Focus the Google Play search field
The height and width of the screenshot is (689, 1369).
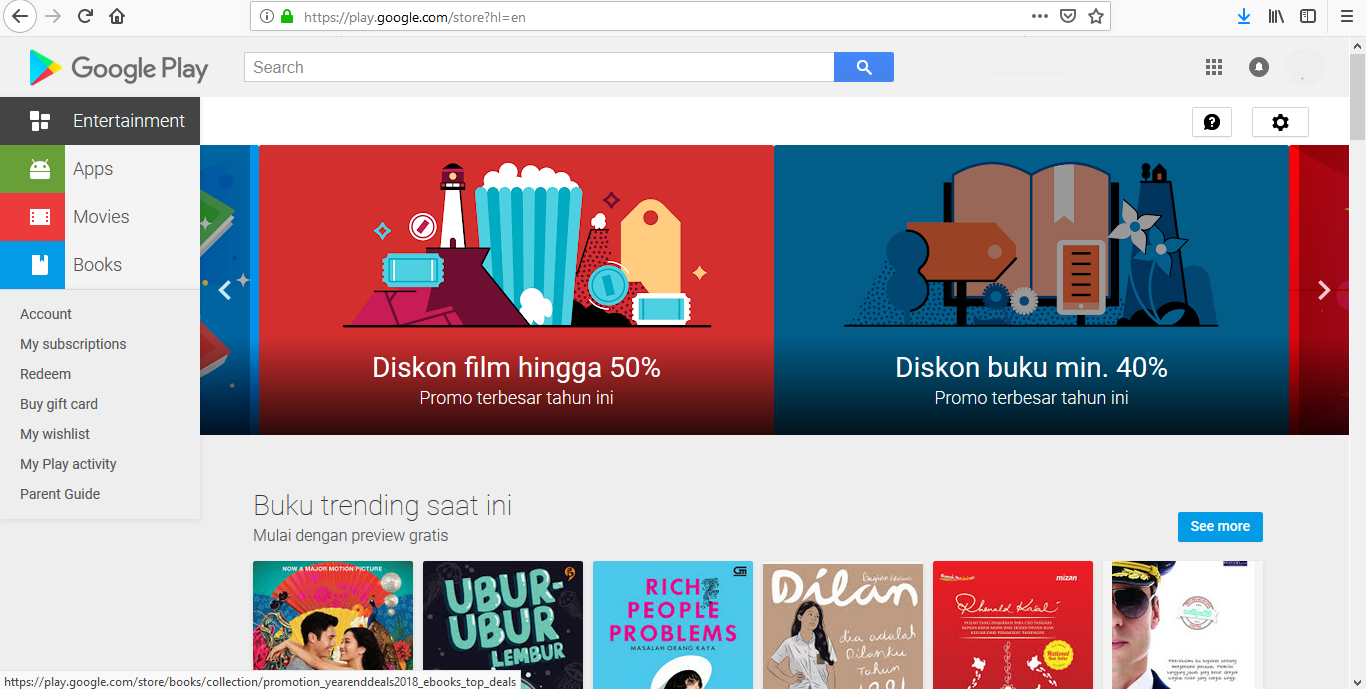(539, 67)
